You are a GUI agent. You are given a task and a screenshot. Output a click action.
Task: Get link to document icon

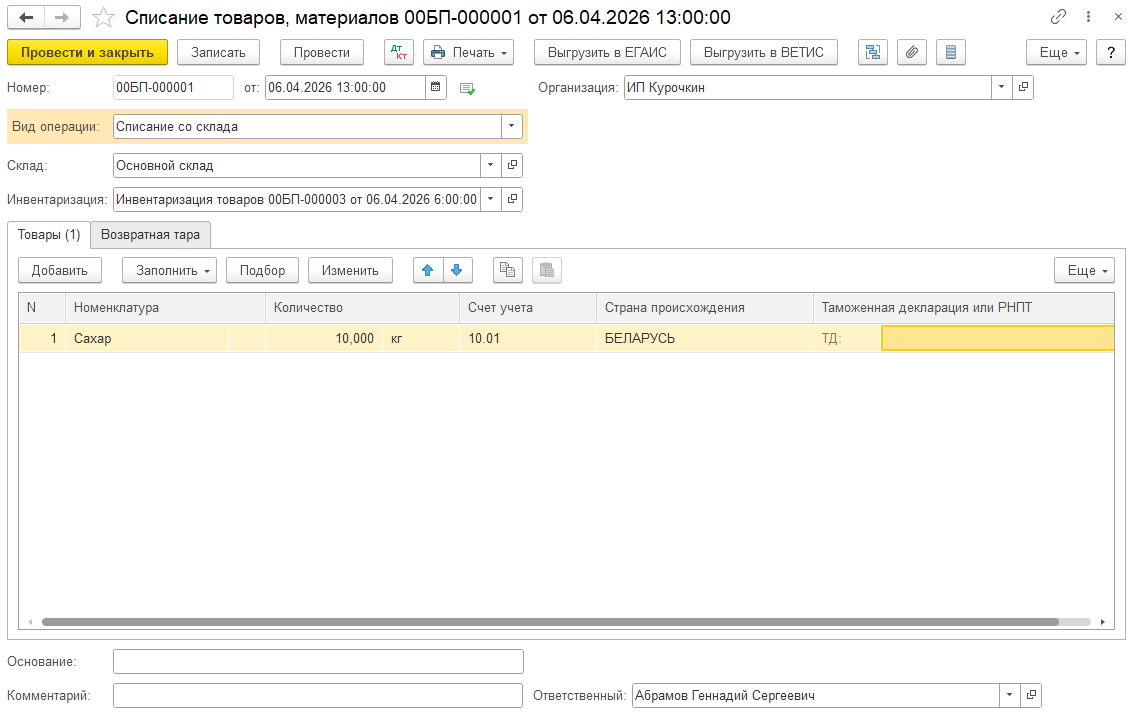tap(1058, 17)
